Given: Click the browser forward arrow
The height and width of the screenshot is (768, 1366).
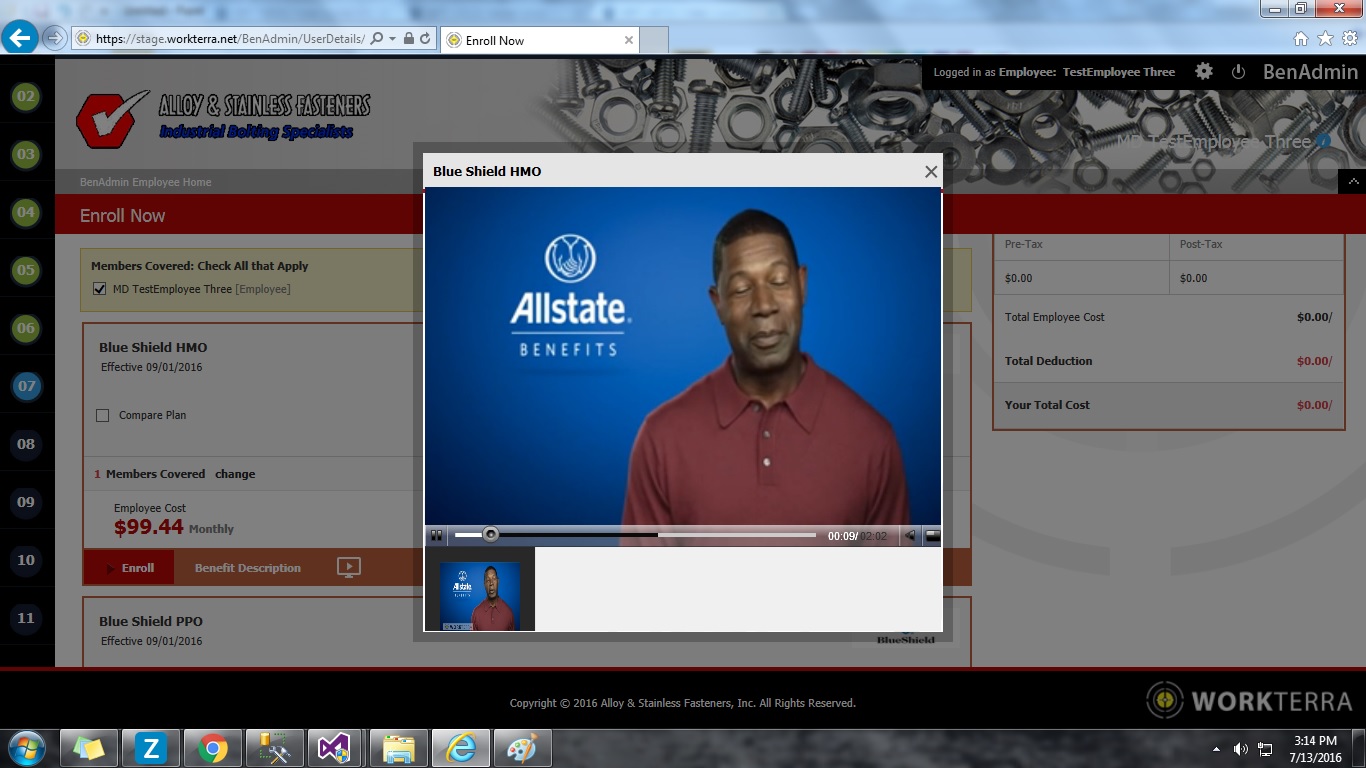Looking at the screenshot, I should click(54, 39).
